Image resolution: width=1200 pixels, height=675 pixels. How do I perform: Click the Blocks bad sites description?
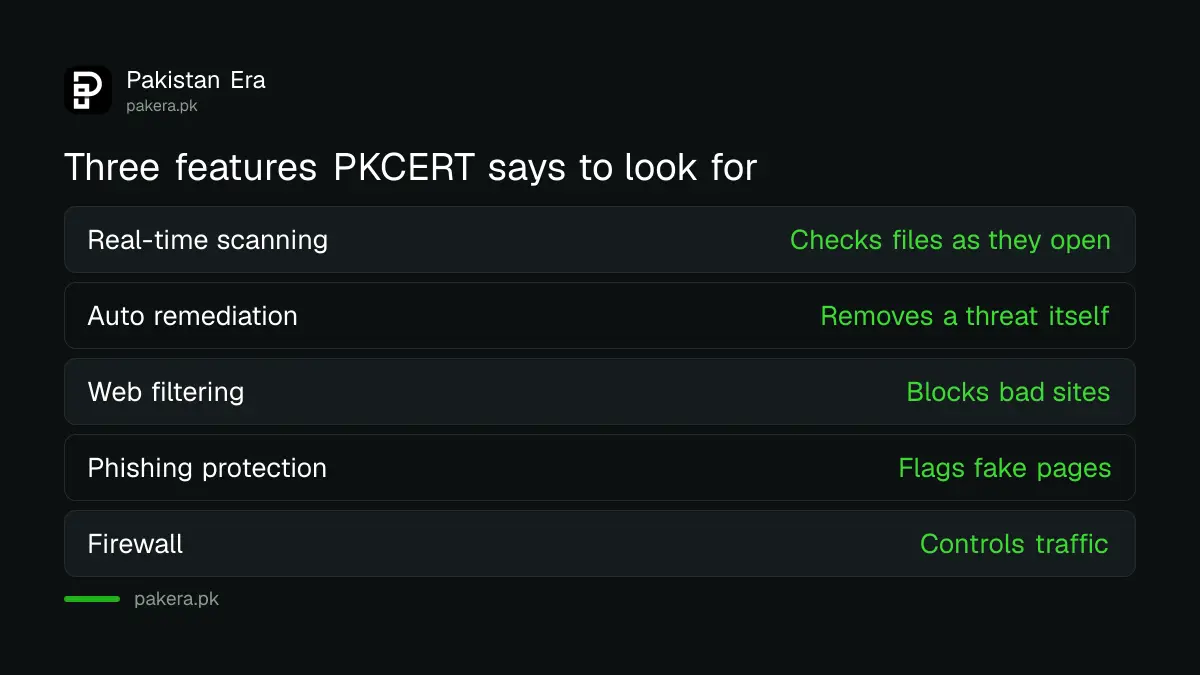tap(1008, 392)
